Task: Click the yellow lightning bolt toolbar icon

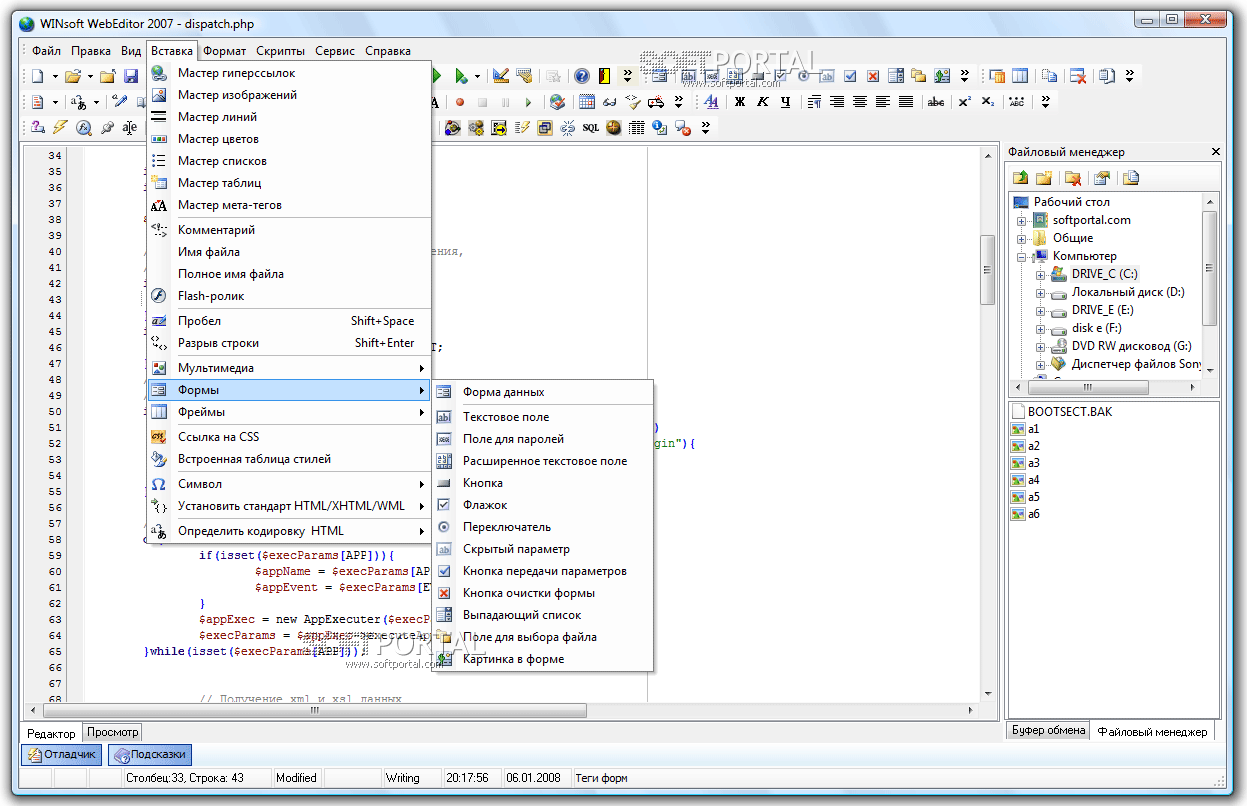Action: pyautogui.click(x=61, y=128)
